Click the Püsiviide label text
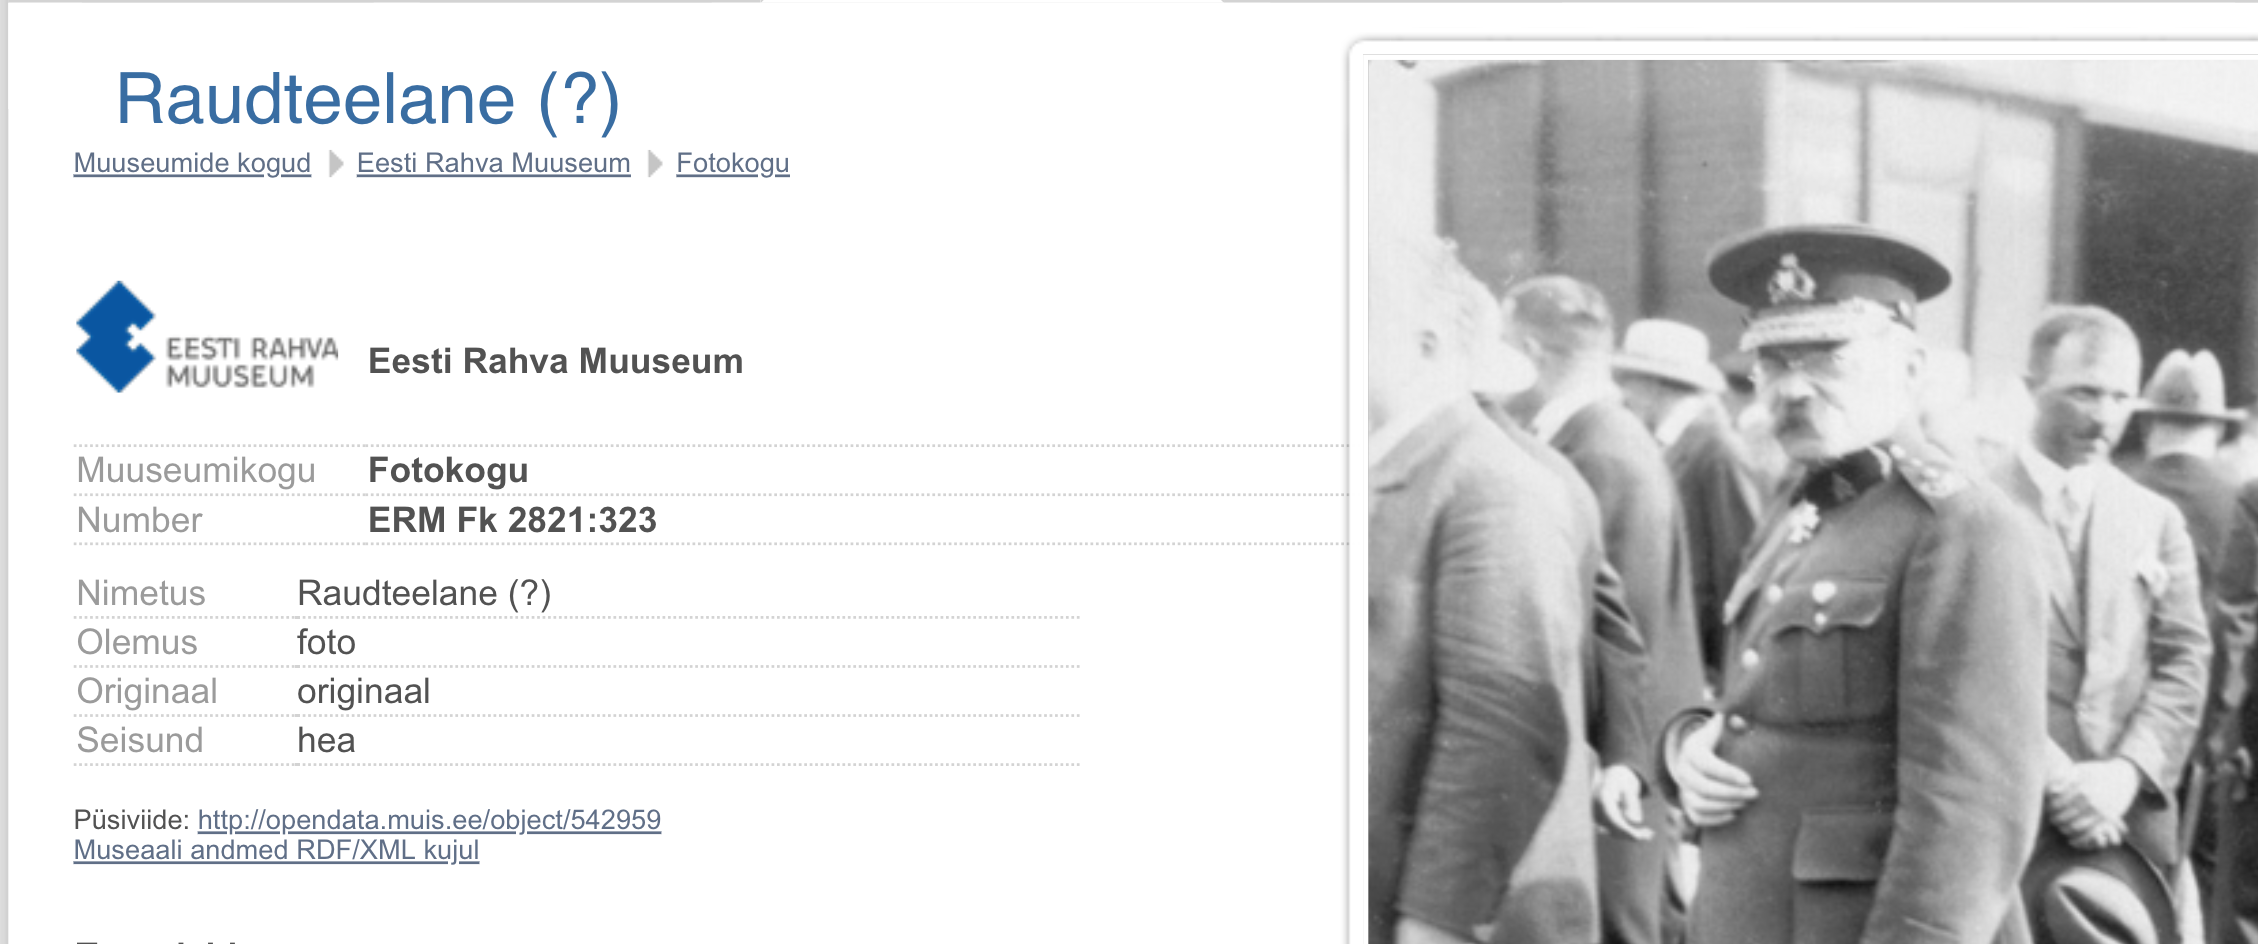The width and height of the screenshot is (2258, 944). [x=131, y=820]
